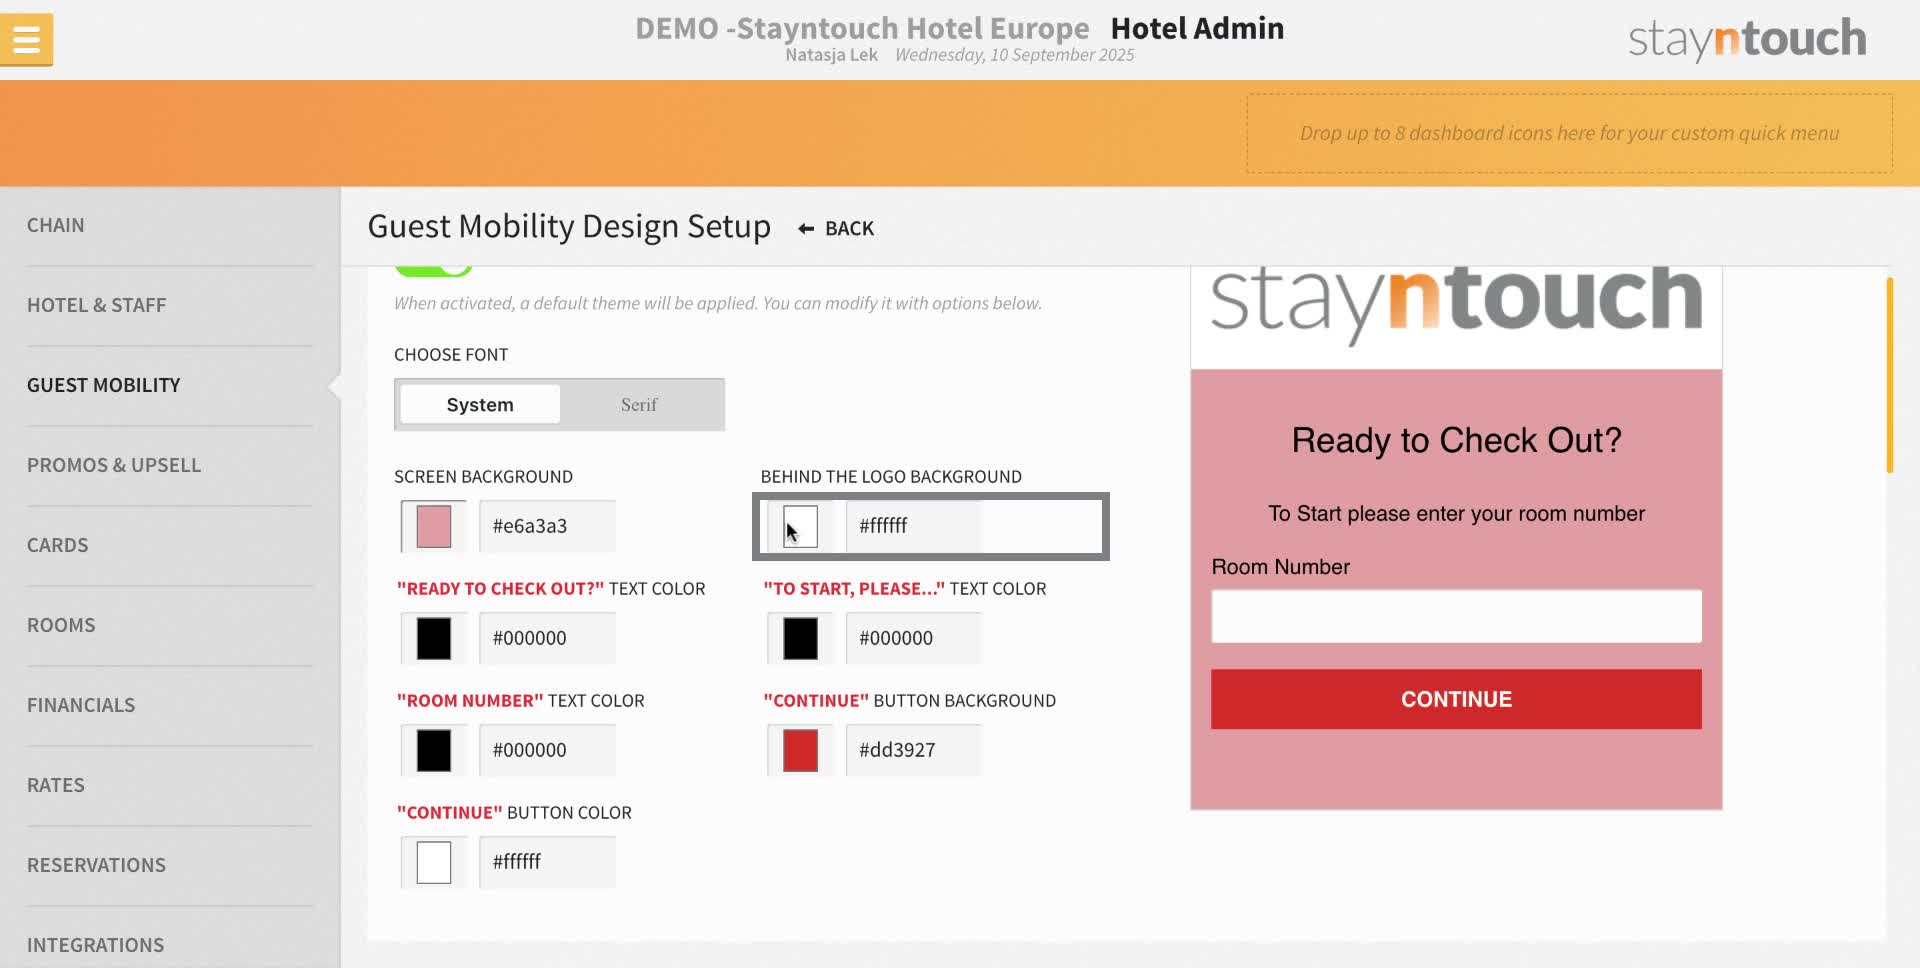Open "Continue" button color white swatch
Viewport: 1920px width, 968px height.
[x=433, y=862]
